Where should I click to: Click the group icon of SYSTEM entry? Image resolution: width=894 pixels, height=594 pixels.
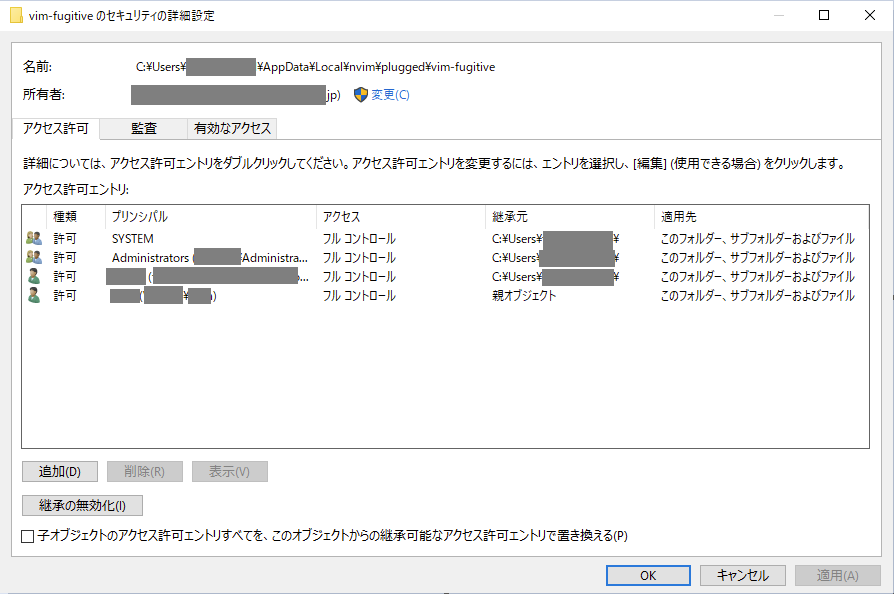[34, 238]
